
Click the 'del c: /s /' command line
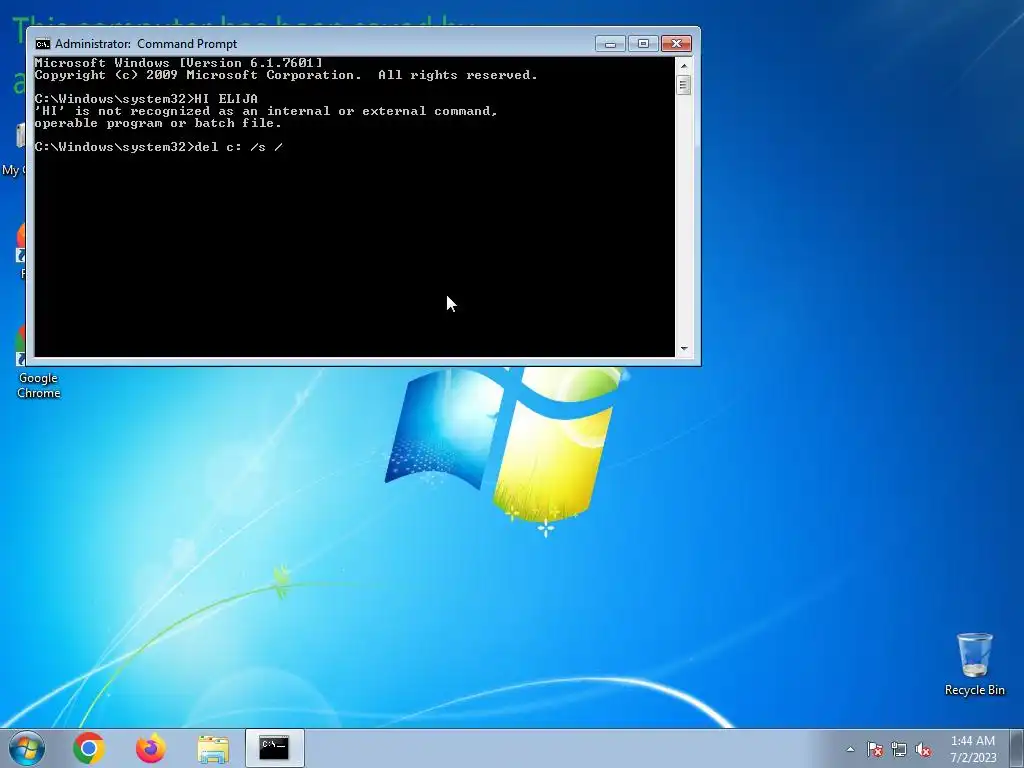(x=159, y=147)
